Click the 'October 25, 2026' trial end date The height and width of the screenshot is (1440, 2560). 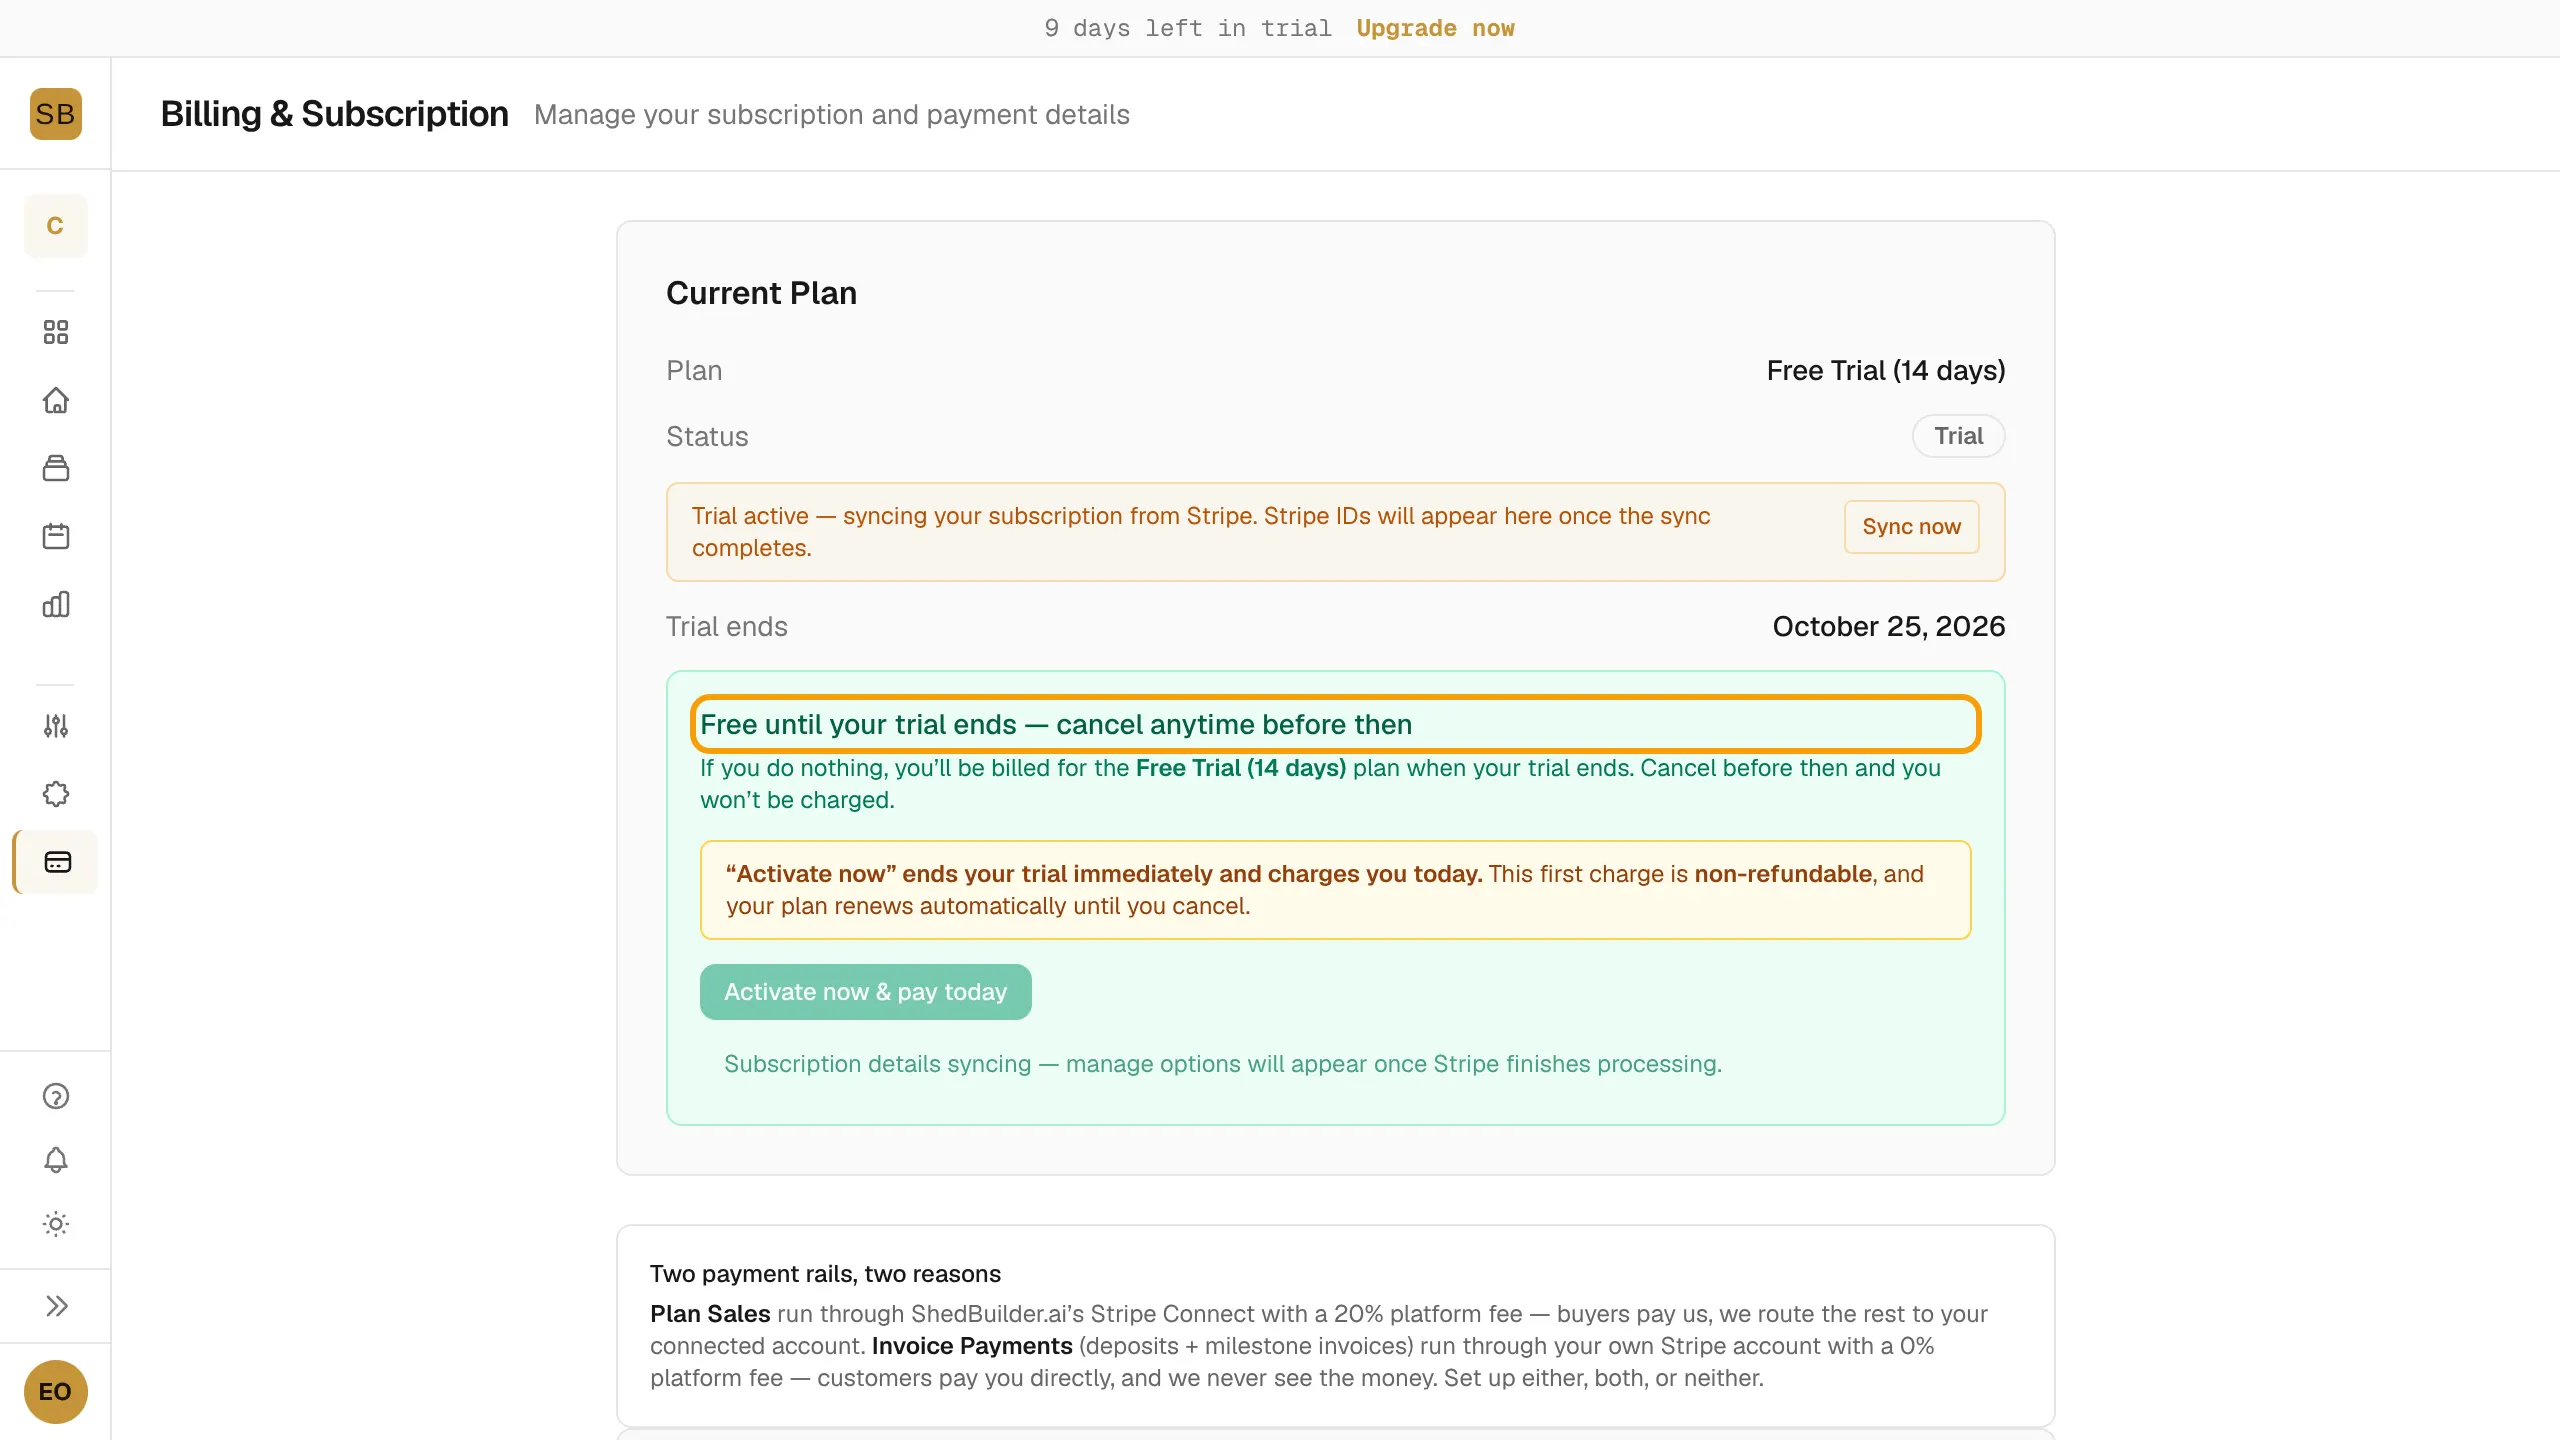tap(1888, 626)
